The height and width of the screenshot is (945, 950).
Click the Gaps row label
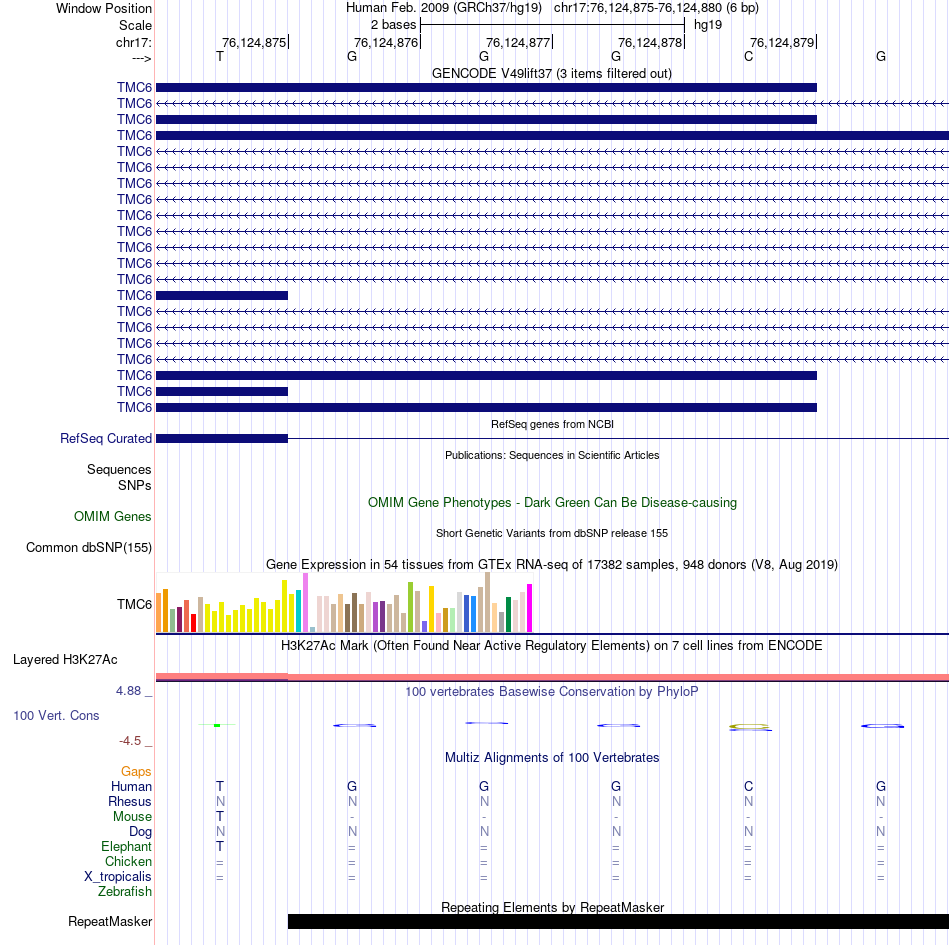click(136, 771)
